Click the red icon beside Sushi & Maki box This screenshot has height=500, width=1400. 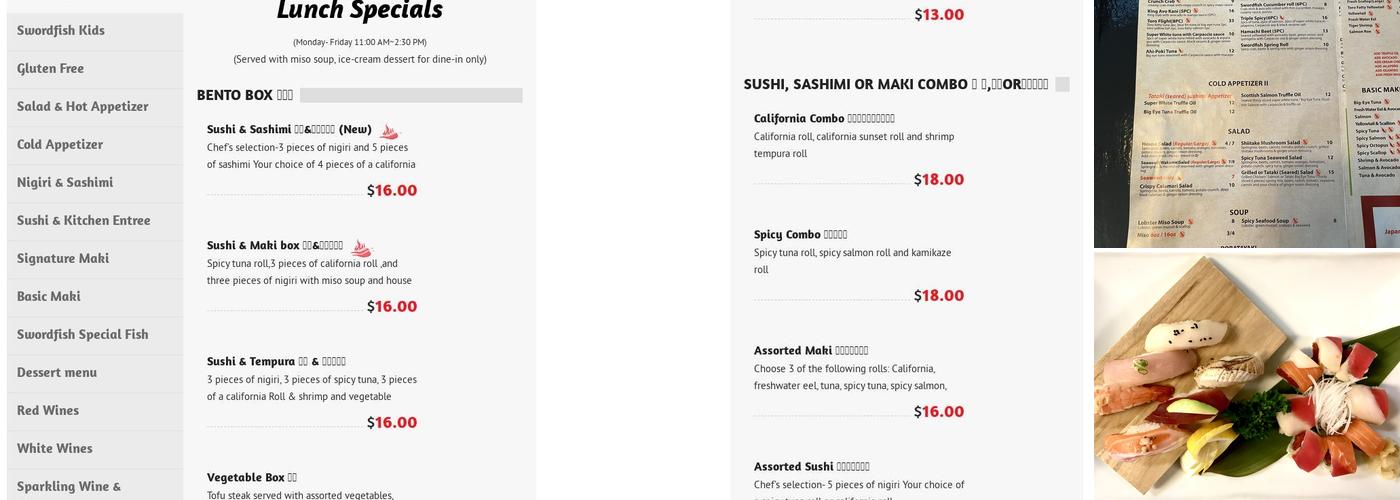point(361,248)
